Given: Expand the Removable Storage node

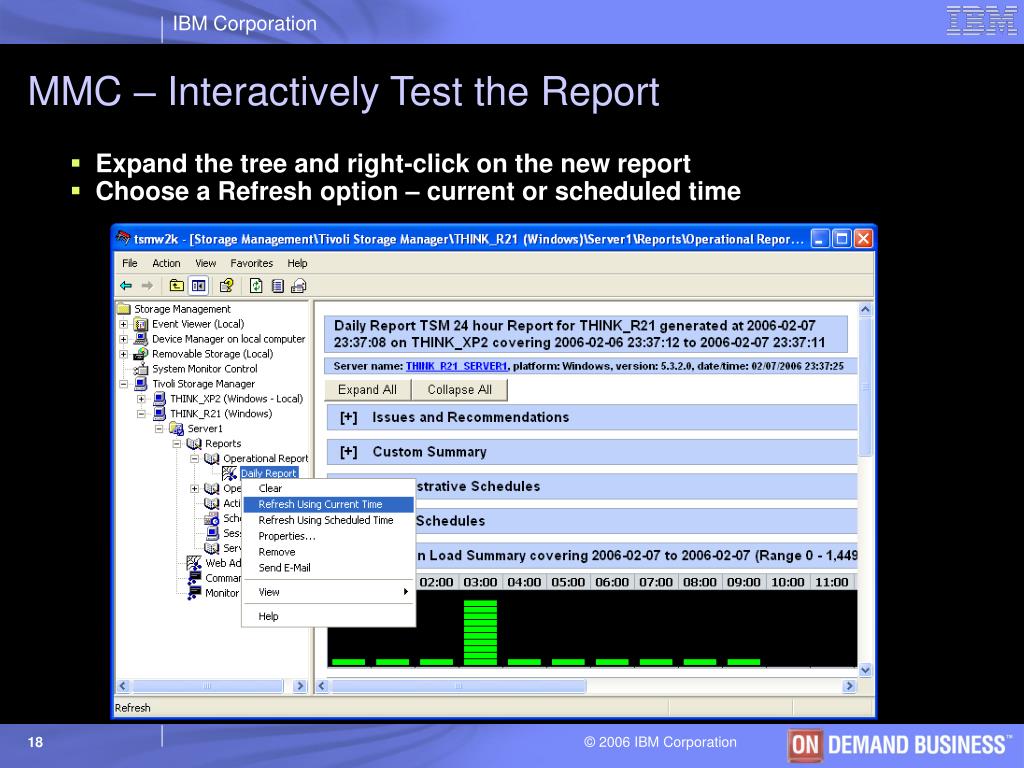Looking at the screenshot, I should click(123, 354).
